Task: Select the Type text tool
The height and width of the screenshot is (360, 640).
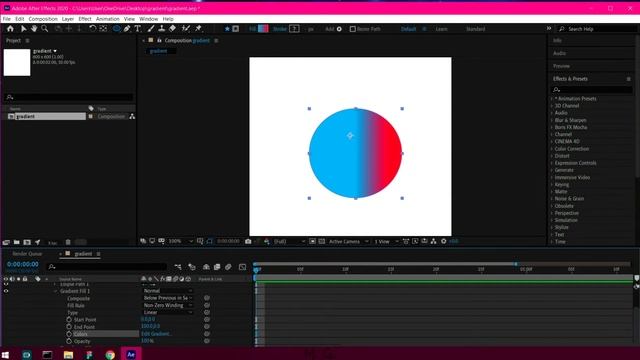Action: (138, 29)
